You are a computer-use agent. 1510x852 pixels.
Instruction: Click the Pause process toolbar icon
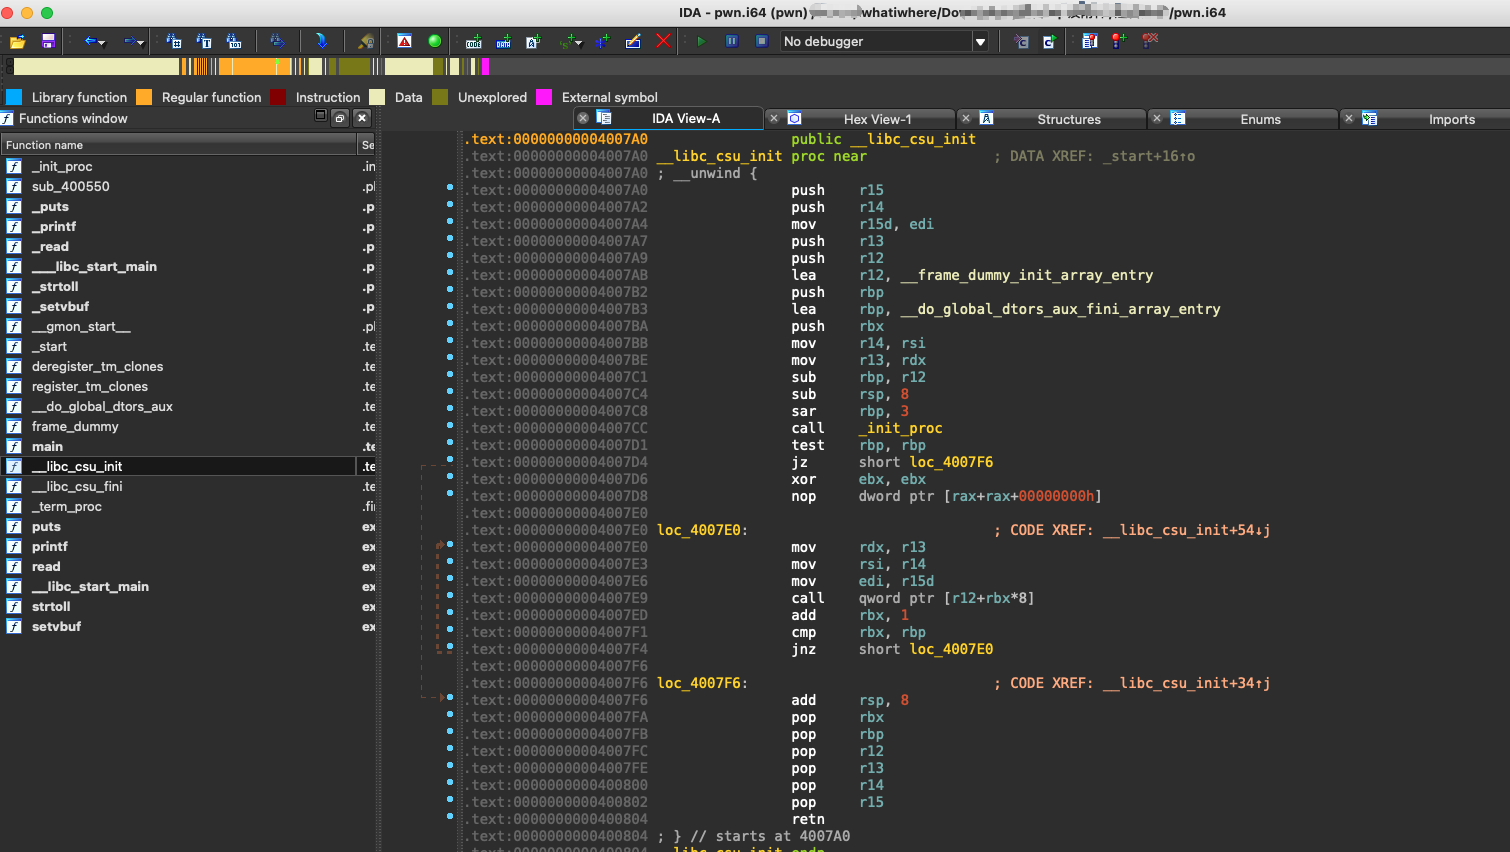tap(732, 41)
